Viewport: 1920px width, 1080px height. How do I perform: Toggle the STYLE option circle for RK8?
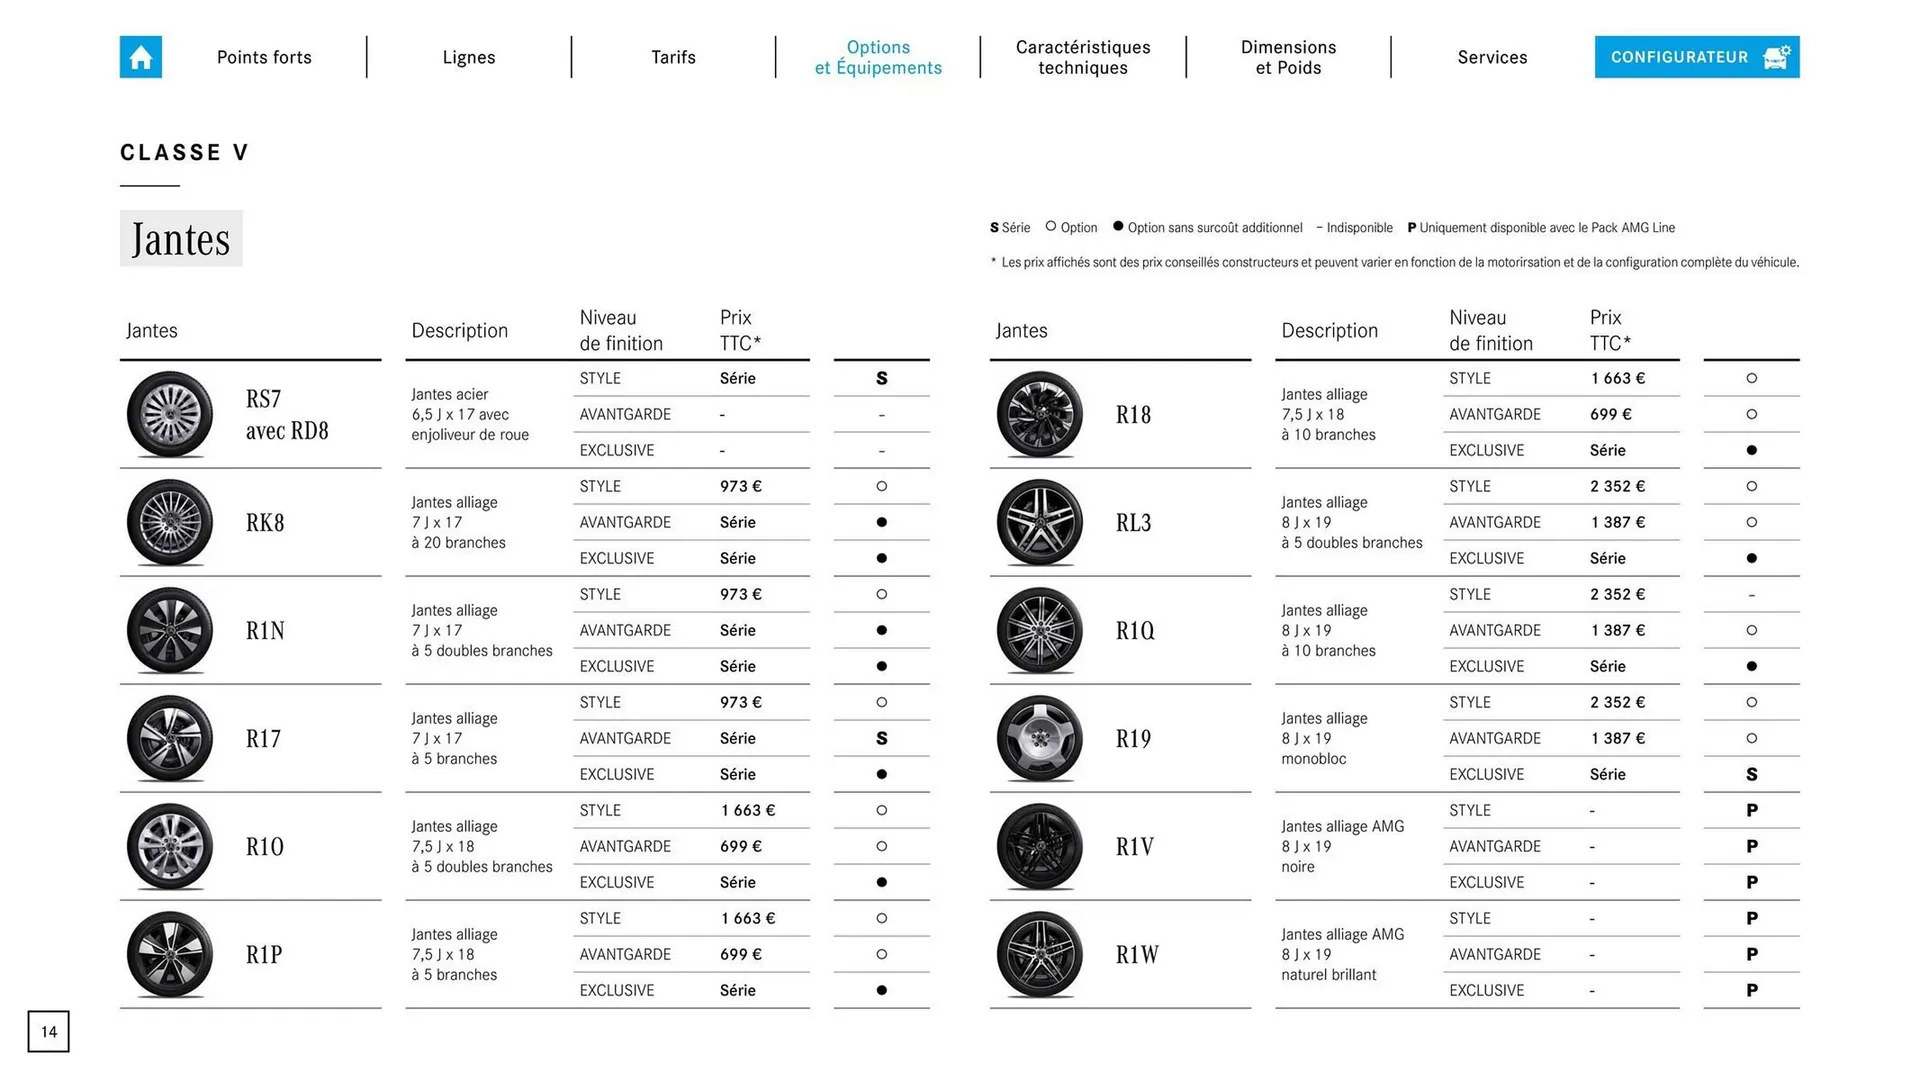tap(881, 486)
